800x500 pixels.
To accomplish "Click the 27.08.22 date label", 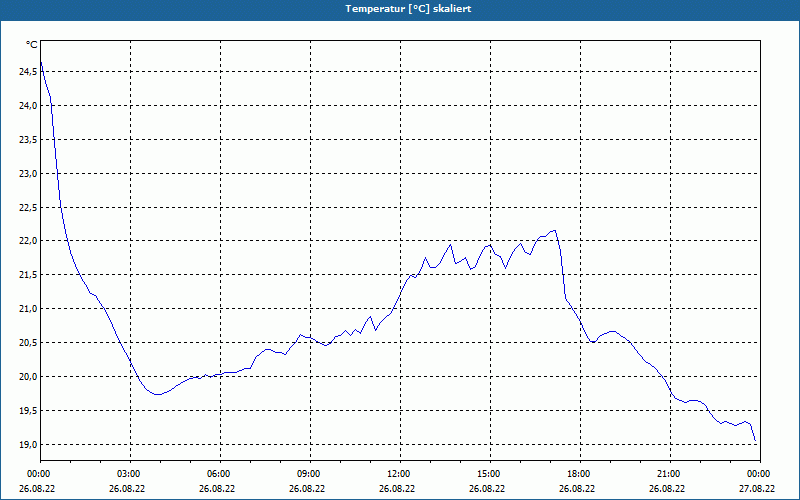I will [x=757, y=489].
